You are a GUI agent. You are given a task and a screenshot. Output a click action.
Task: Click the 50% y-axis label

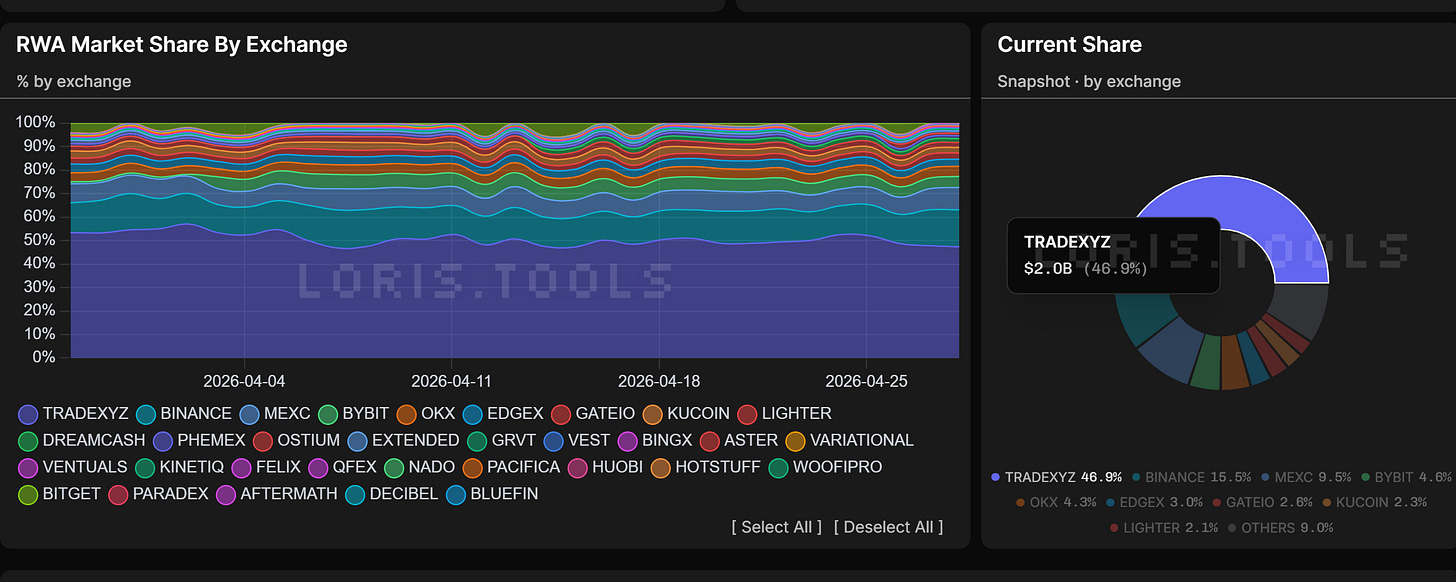point(40,240)
